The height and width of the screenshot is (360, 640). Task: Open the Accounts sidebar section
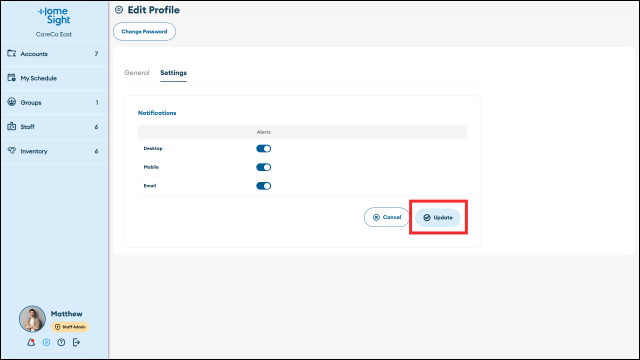[x=54, y=54]
